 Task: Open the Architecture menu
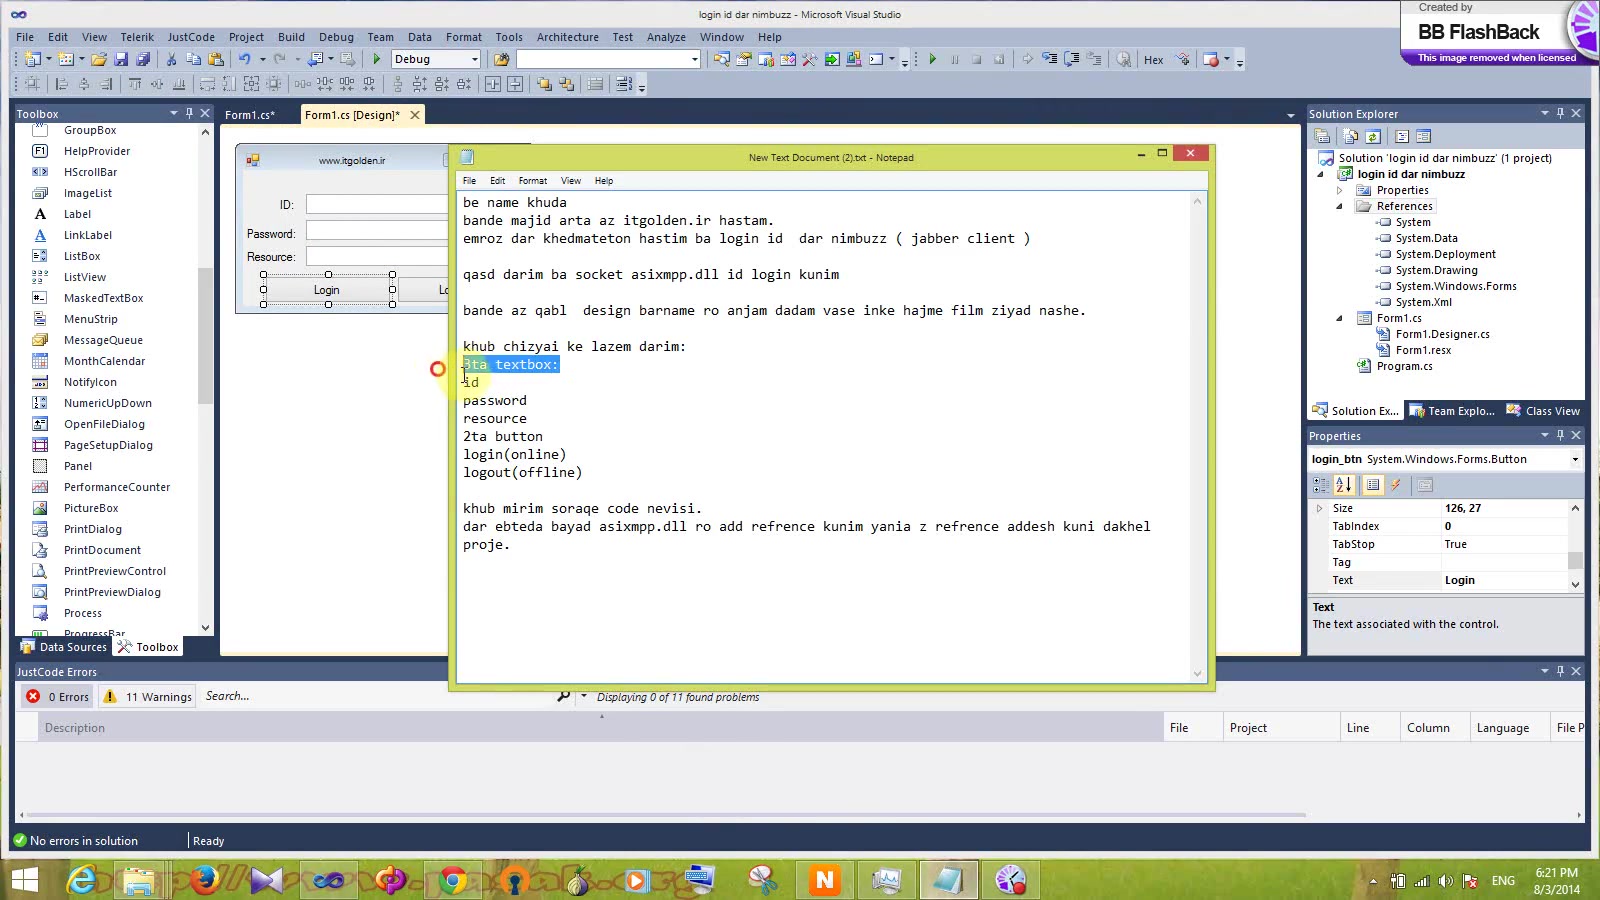click(567, 37)
